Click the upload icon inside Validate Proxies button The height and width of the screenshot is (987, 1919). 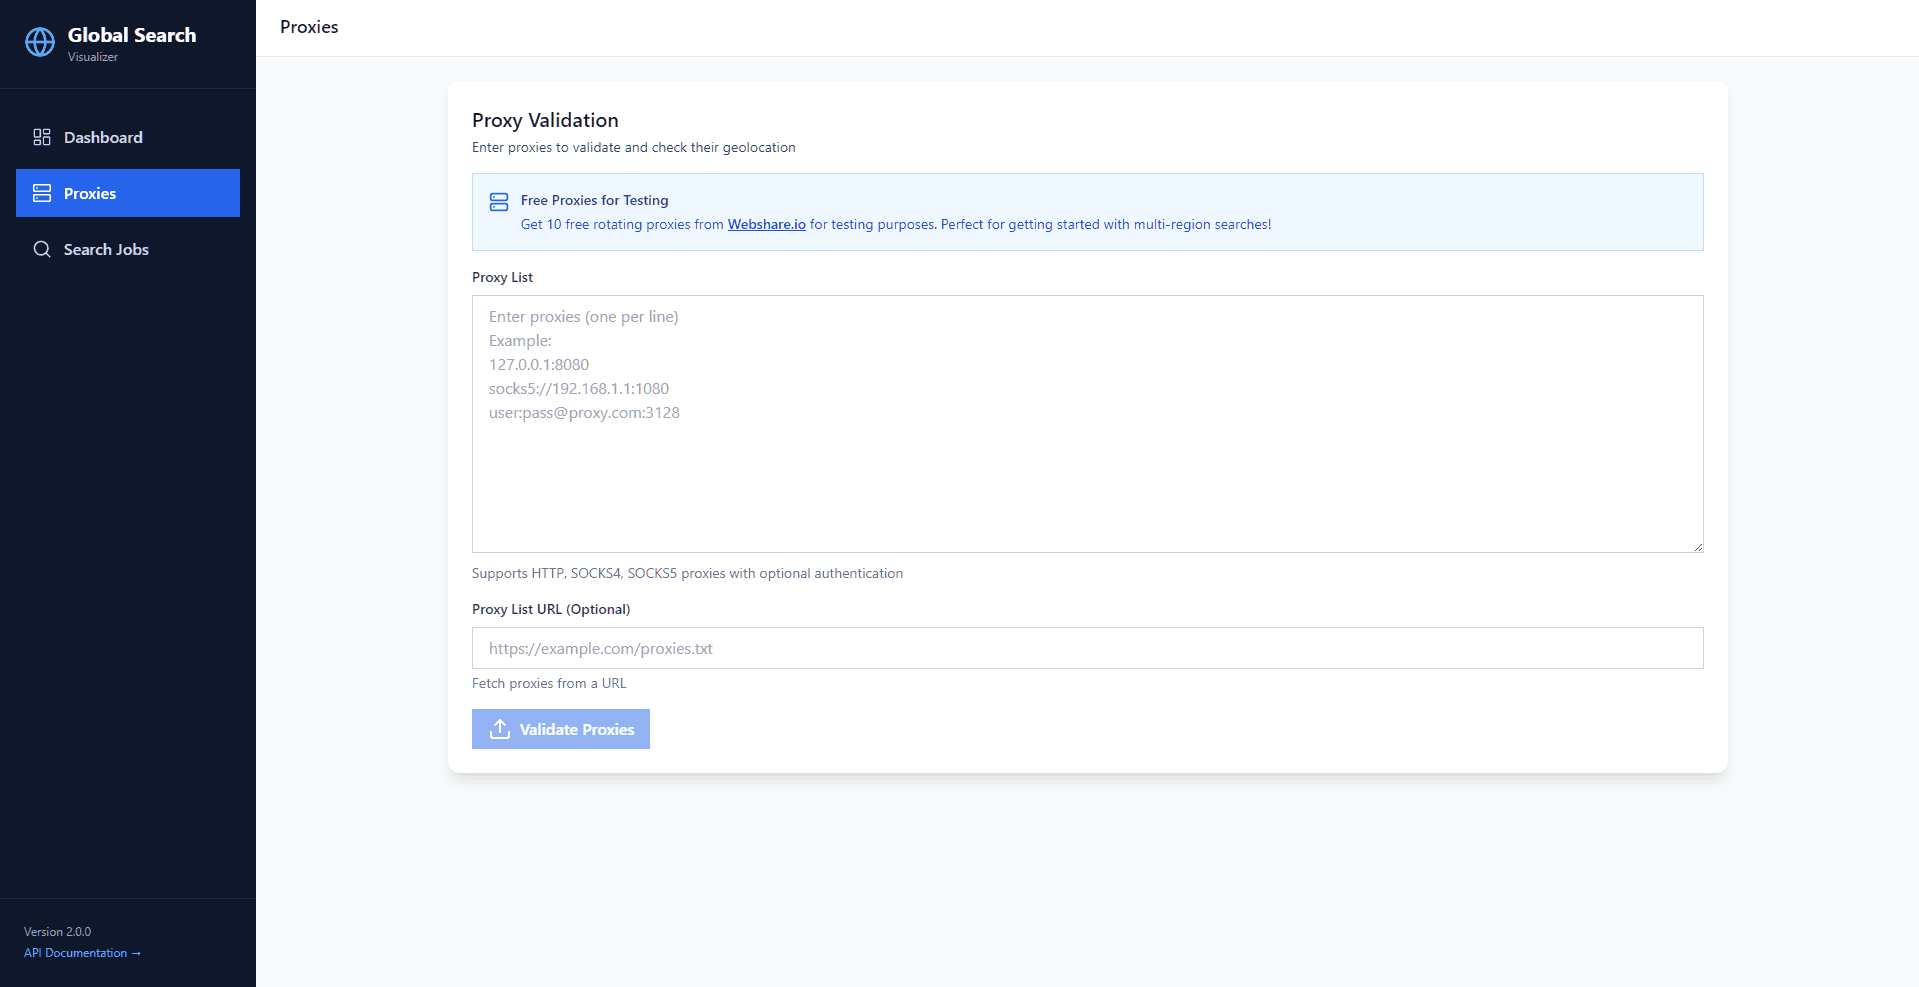498,729
